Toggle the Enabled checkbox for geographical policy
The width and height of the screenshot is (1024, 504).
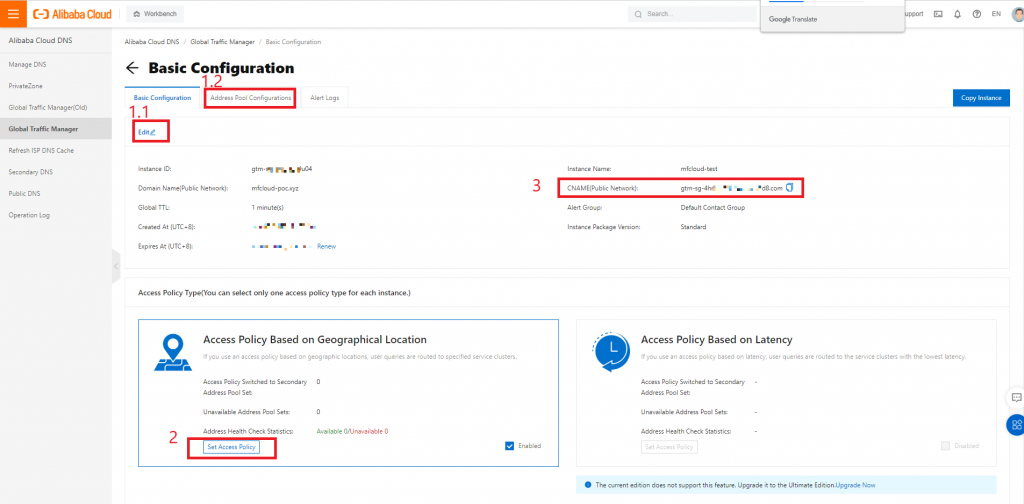509,446
